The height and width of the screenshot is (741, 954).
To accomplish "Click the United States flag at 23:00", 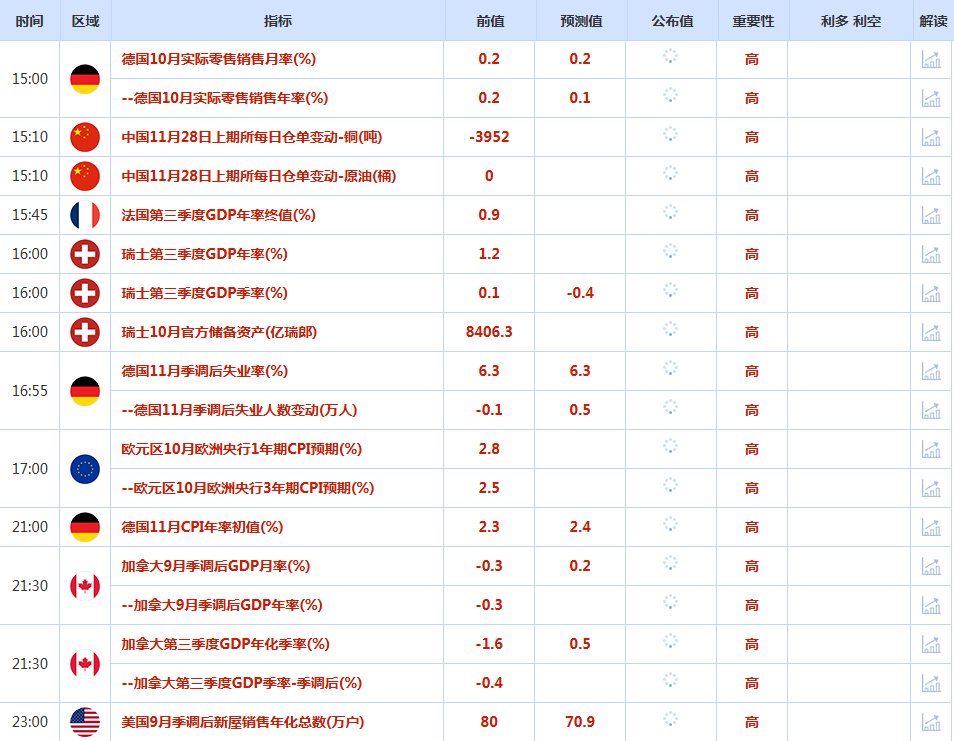I will click(x=85, y=722).
